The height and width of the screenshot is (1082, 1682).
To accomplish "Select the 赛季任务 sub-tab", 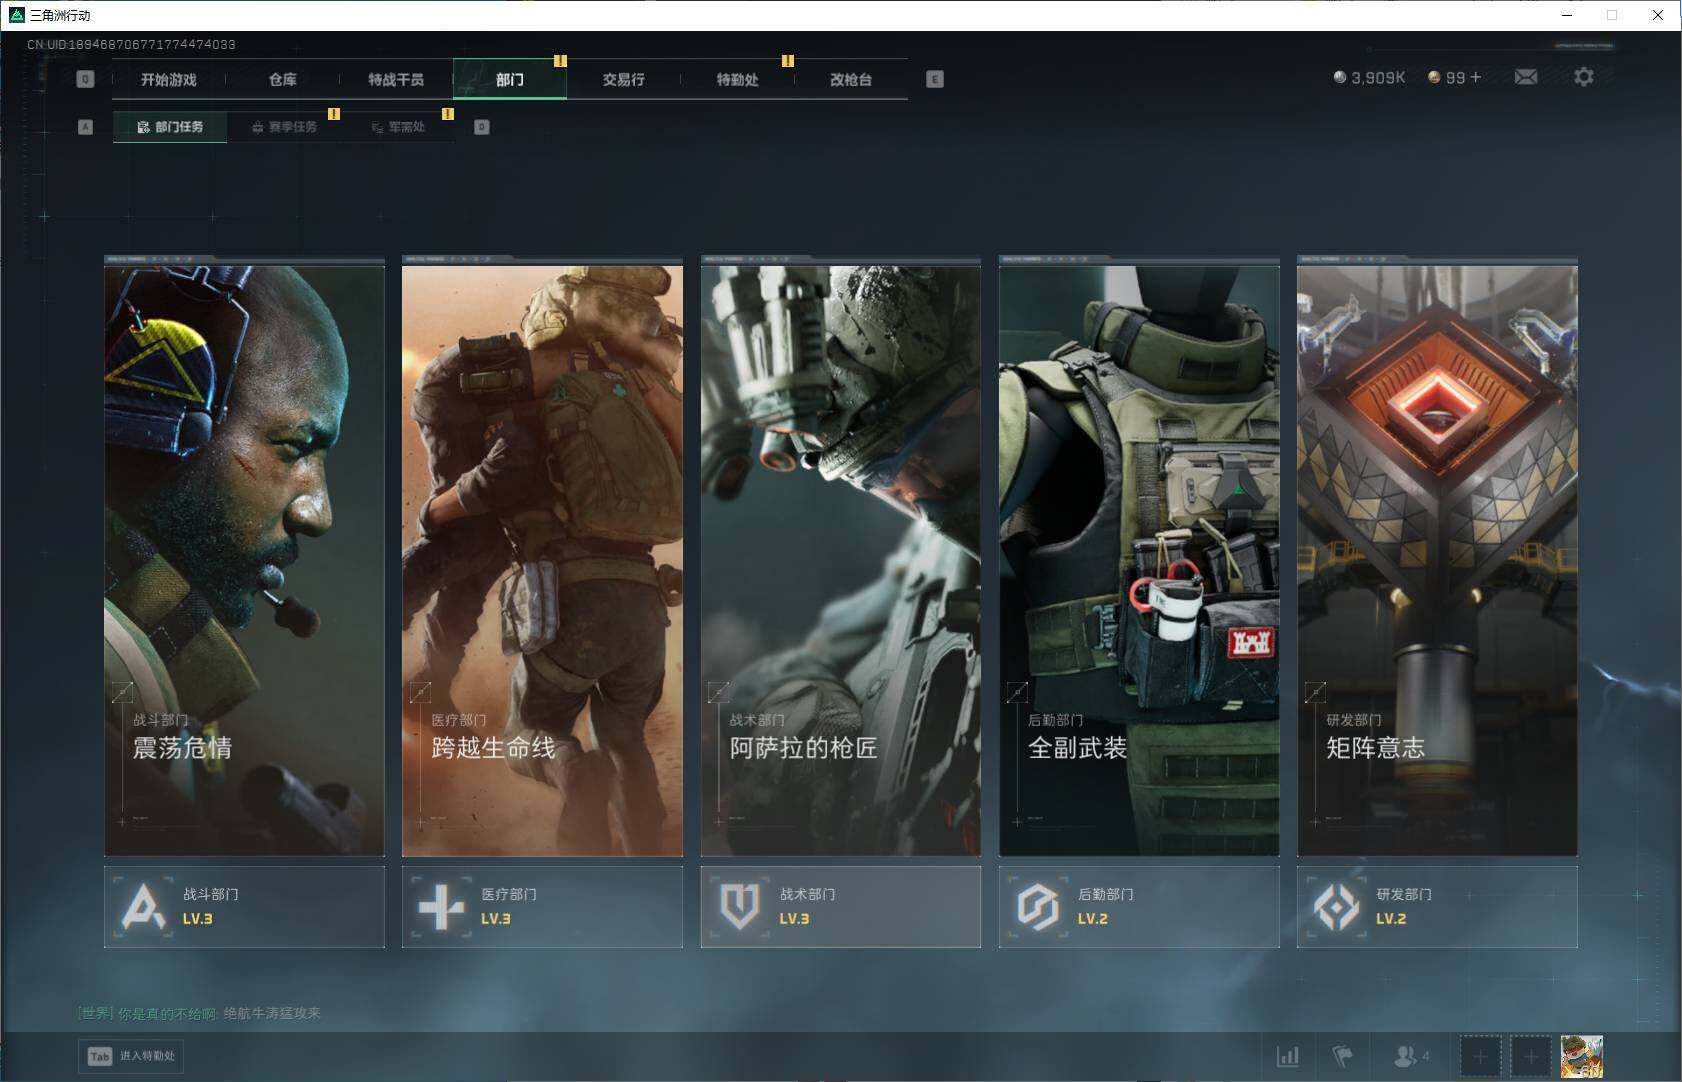I will [x=285, y=127].
